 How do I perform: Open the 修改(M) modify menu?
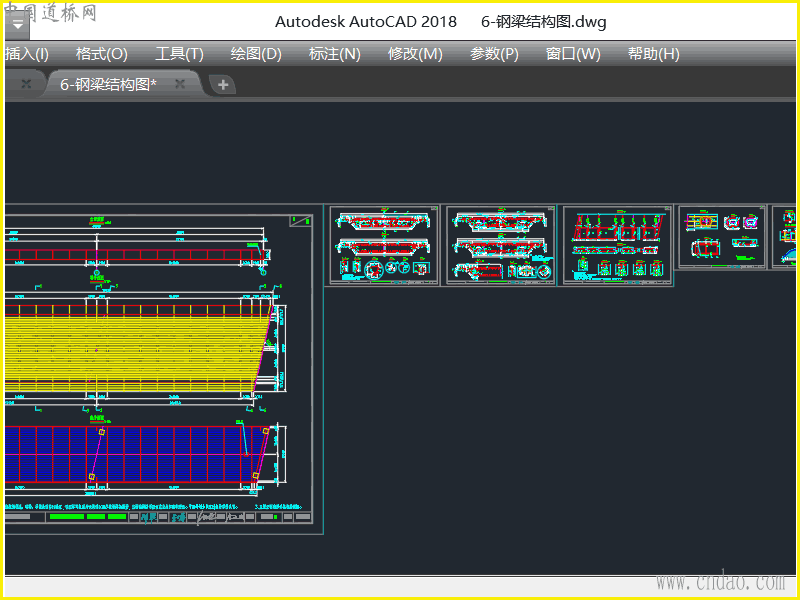pos(415,54)
